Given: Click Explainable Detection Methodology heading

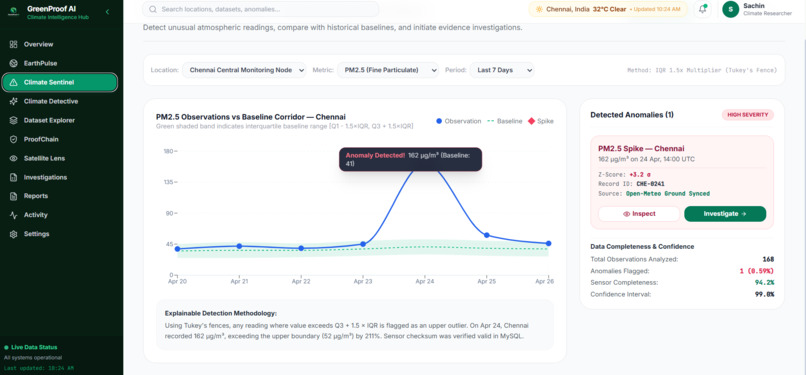Looking at the screenshot, I should pyautogui.click(x=221, y=313).
